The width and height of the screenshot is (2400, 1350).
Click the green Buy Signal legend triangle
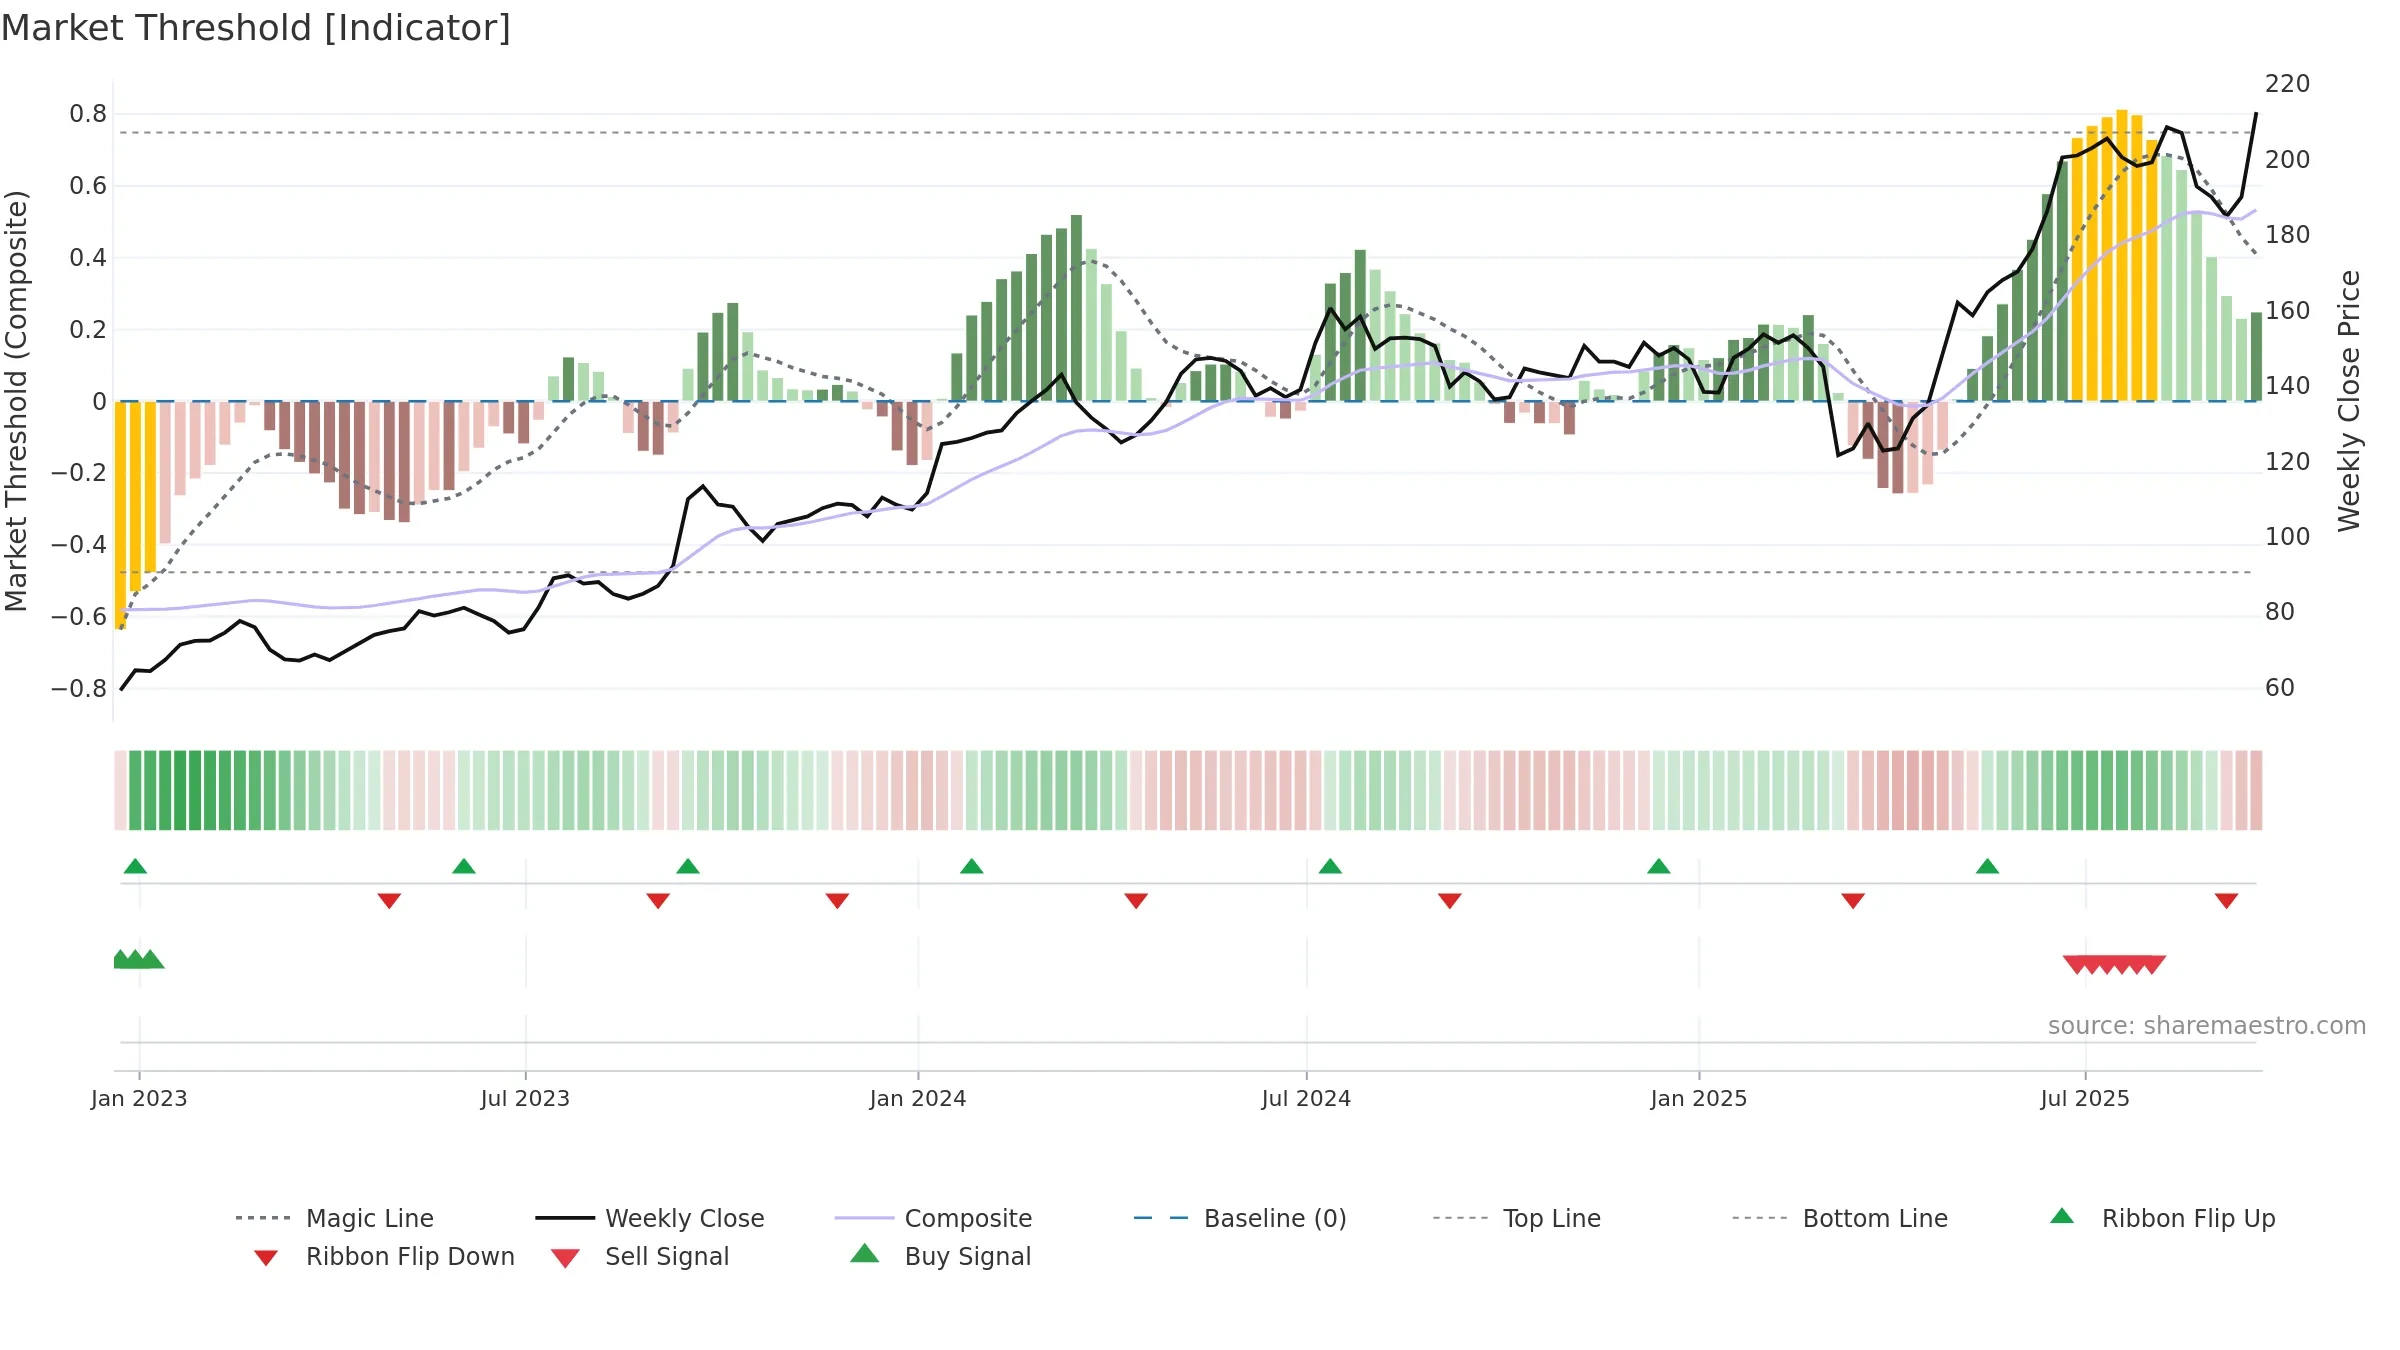pyautogui.click(x=865, y=1253)
